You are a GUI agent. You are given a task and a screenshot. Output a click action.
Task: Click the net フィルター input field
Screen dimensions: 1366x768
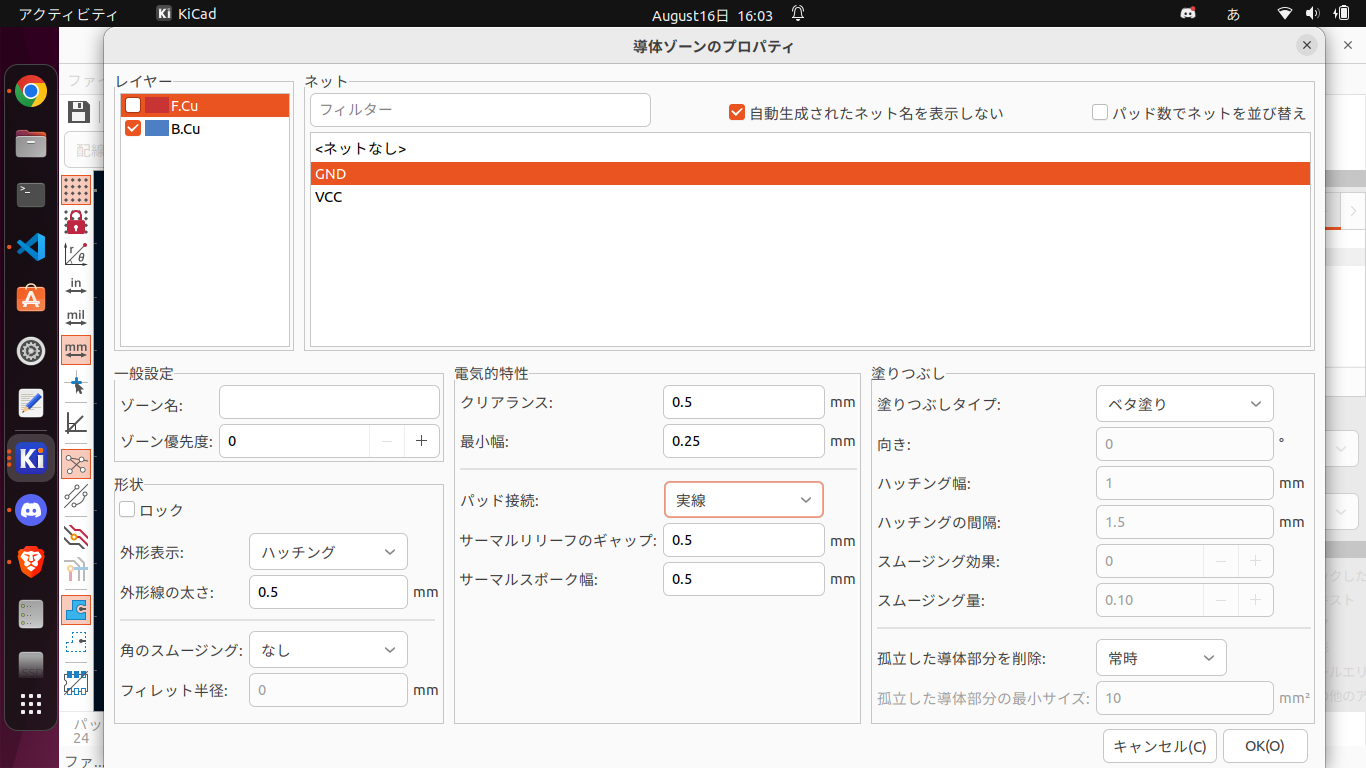[480, 110]
